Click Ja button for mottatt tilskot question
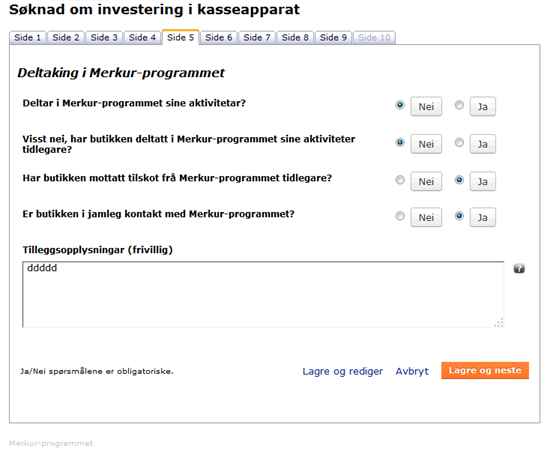 coord(483,182)
